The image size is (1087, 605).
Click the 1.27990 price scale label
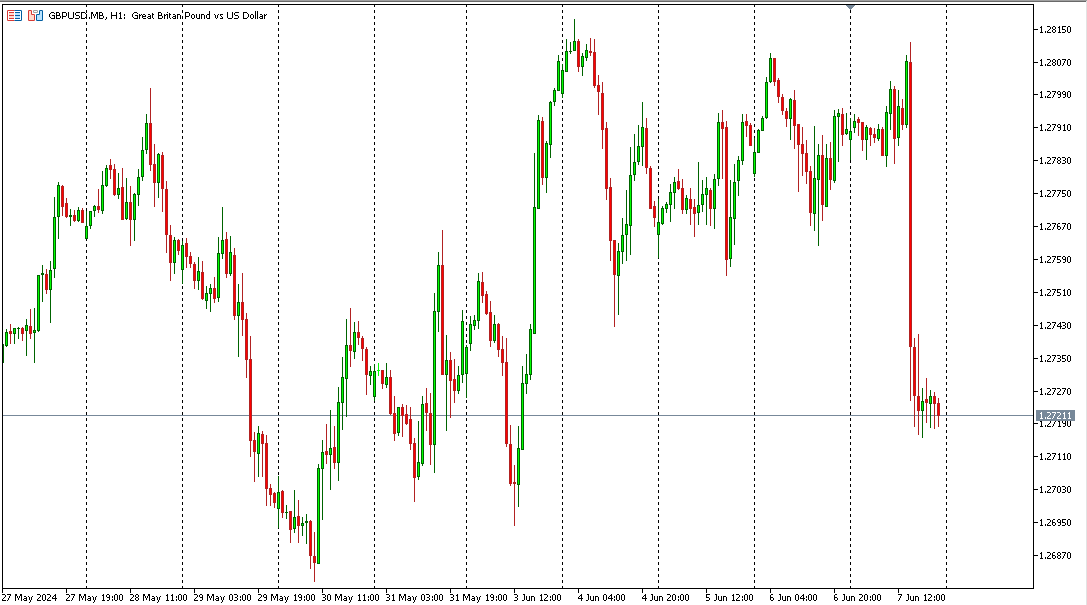coord(1054,95)
